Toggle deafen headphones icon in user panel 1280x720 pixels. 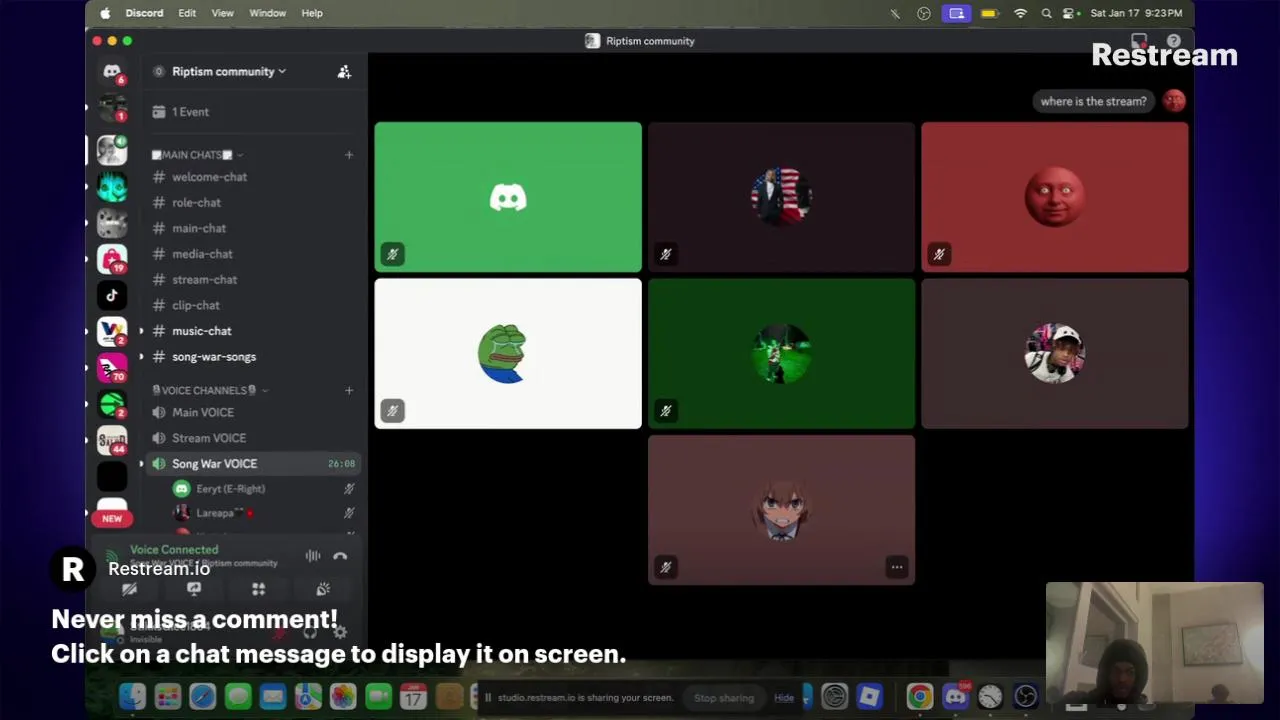[x=310, y=632]
